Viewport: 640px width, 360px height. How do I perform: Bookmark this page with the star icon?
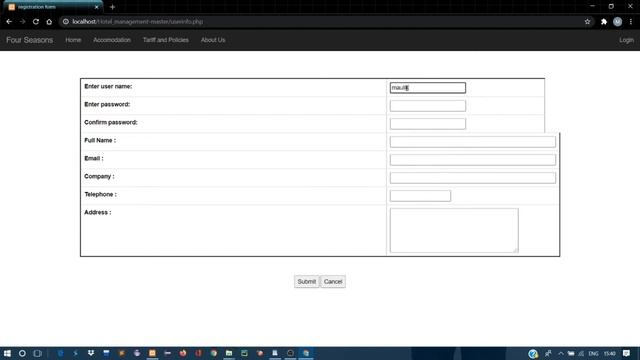tap(587, 22)
